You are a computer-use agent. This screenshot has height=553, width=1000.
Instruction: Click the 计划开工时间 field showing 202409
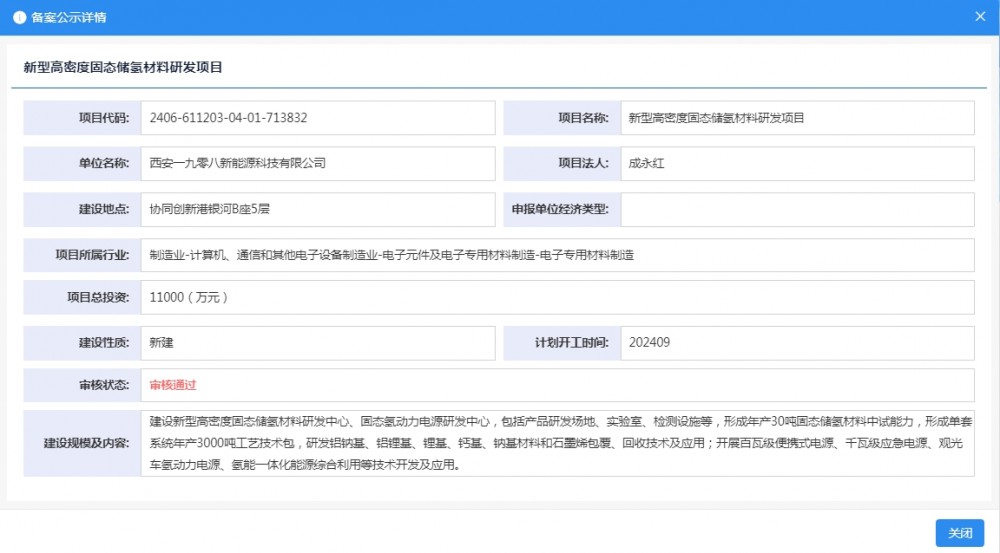(x=796, y=343)
